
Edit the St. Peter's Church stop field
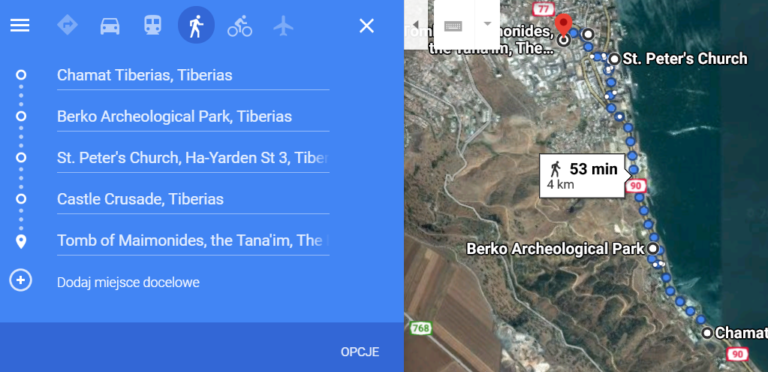(193, 158)
